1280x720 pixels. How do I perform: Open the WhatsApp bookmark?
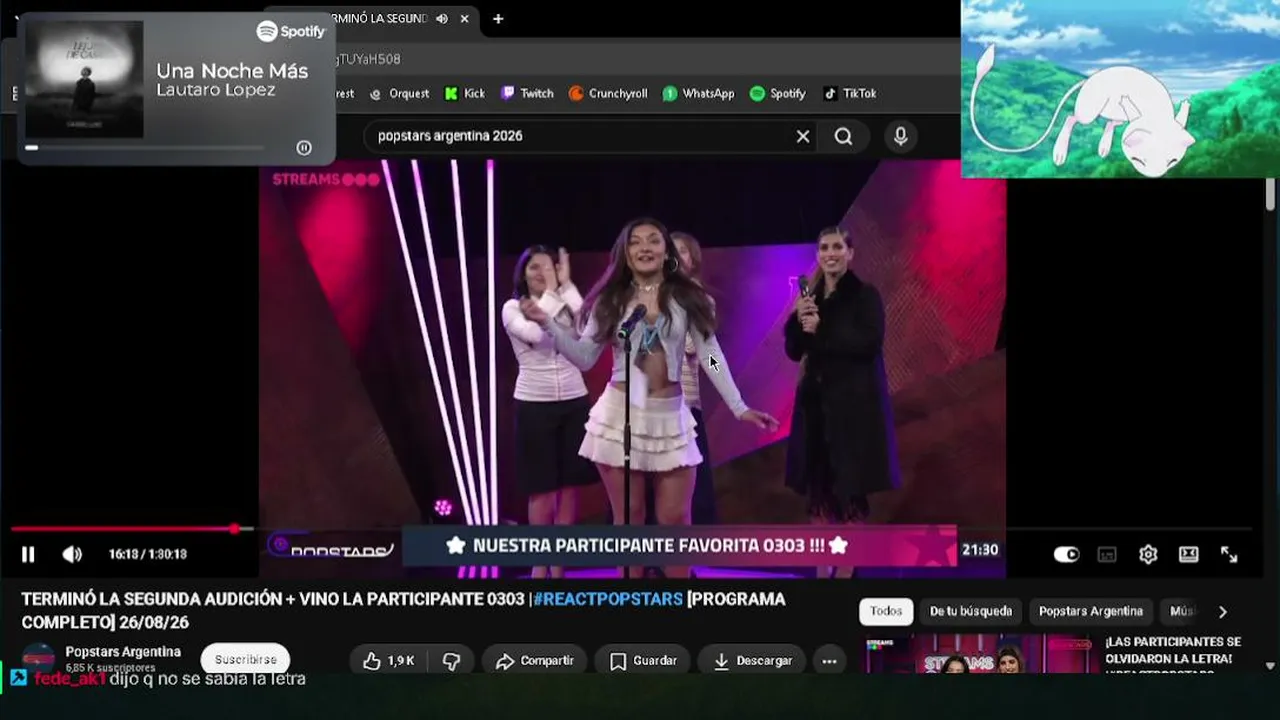(x=698, y=93)
